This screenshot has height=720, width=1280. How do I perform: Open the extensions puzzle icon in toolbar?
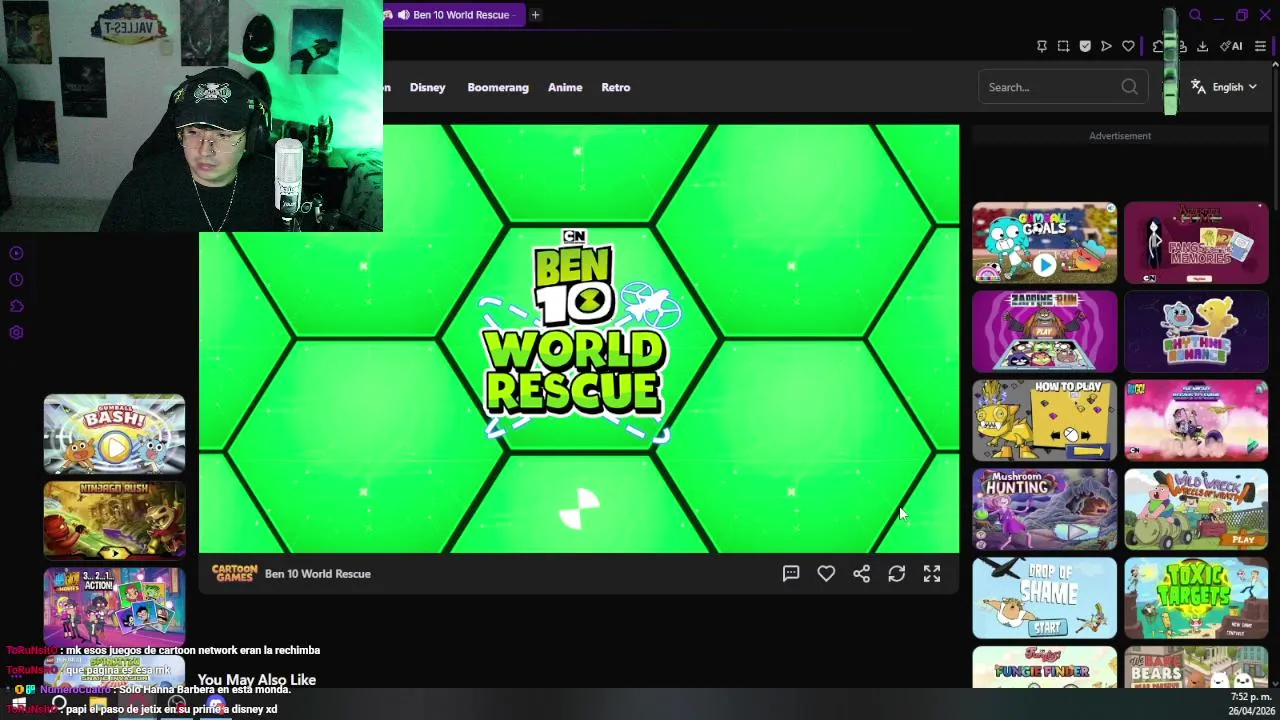click(x=1159, y=46)
